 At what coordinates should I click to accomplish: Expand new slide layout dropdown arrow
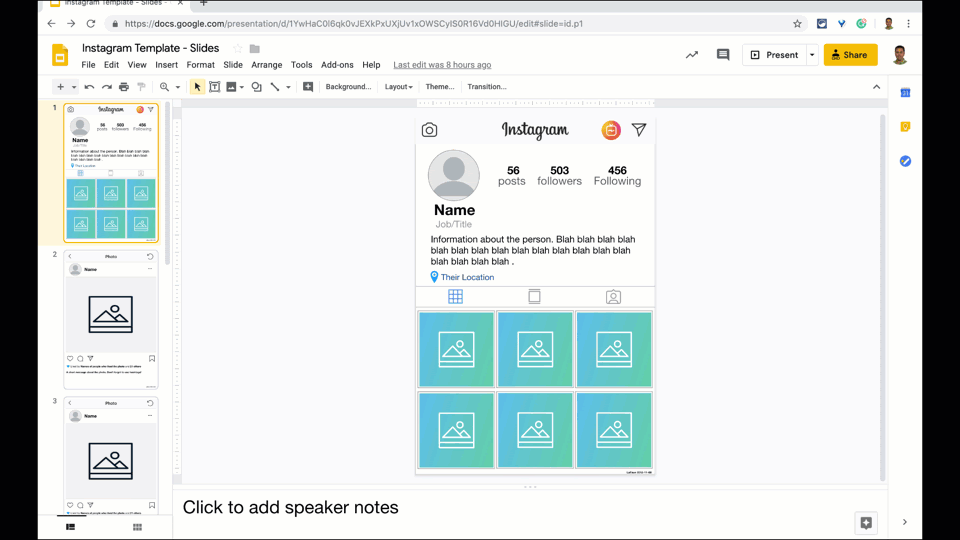tap(73, 87)
